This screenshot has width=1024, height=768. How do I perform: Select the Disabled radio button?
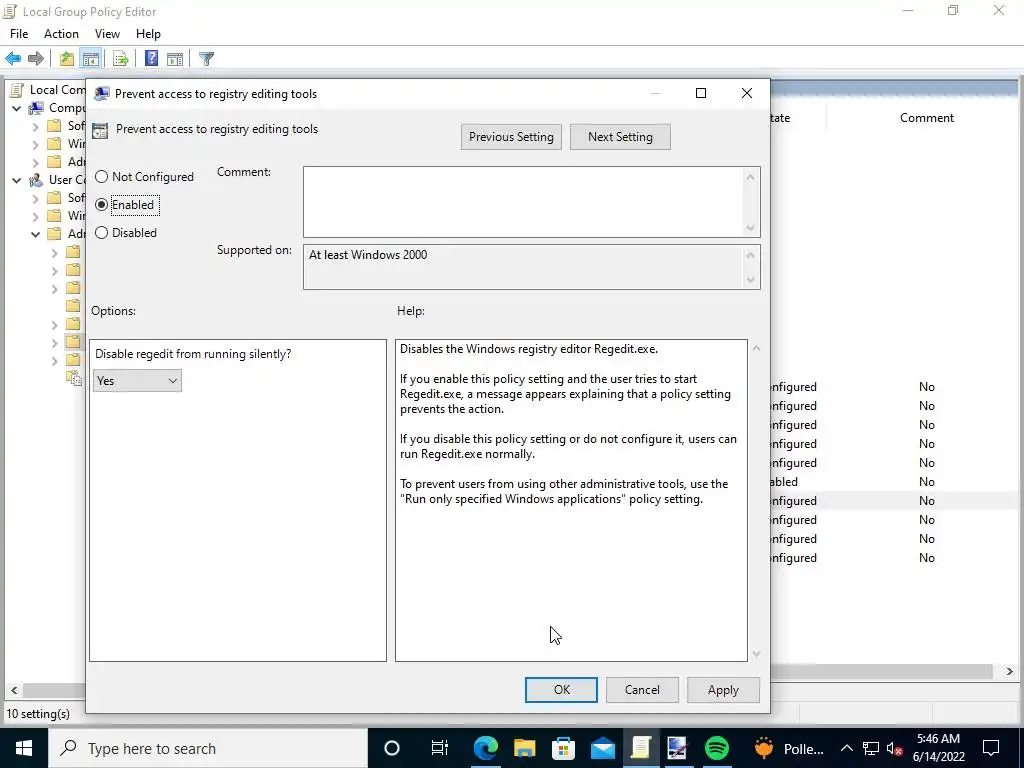[101, 233]
